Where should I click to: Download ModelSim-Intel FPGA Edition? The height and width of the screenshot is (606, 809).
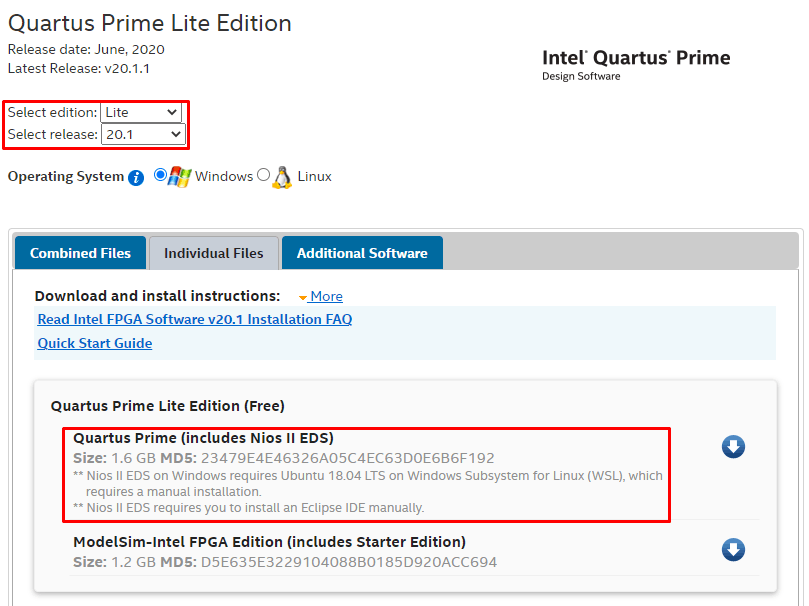click(733, 549)
